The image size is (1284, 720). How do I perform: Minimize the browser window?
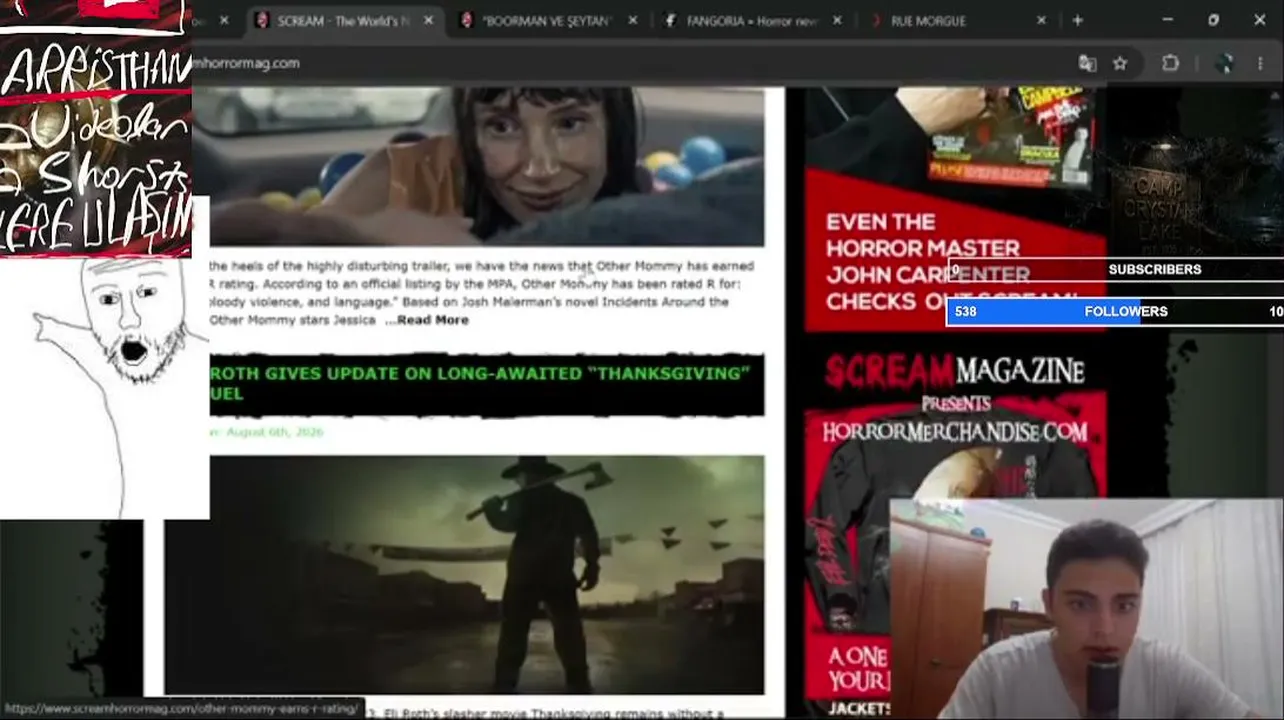(1167, 20)
